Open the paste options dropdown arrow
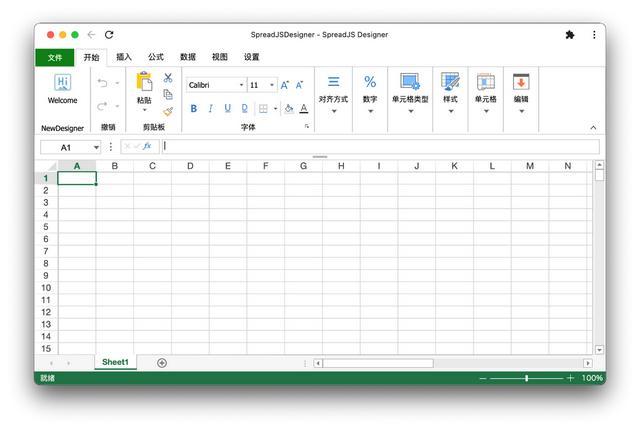640x430 pixels. 144,110
